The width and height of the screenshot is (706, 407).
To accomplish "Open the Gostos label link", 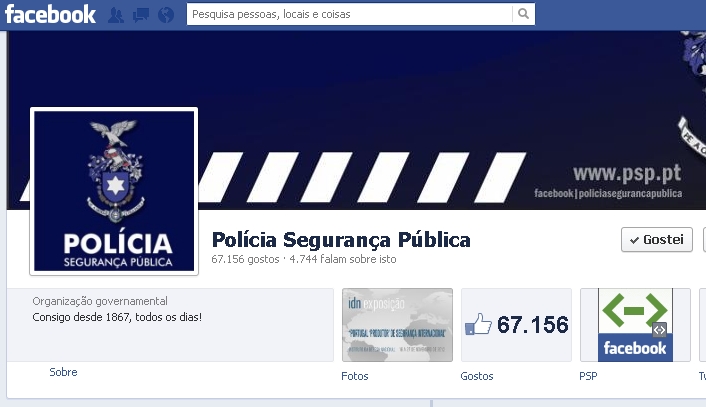I will pyautogui.click(x=477, y=376).
